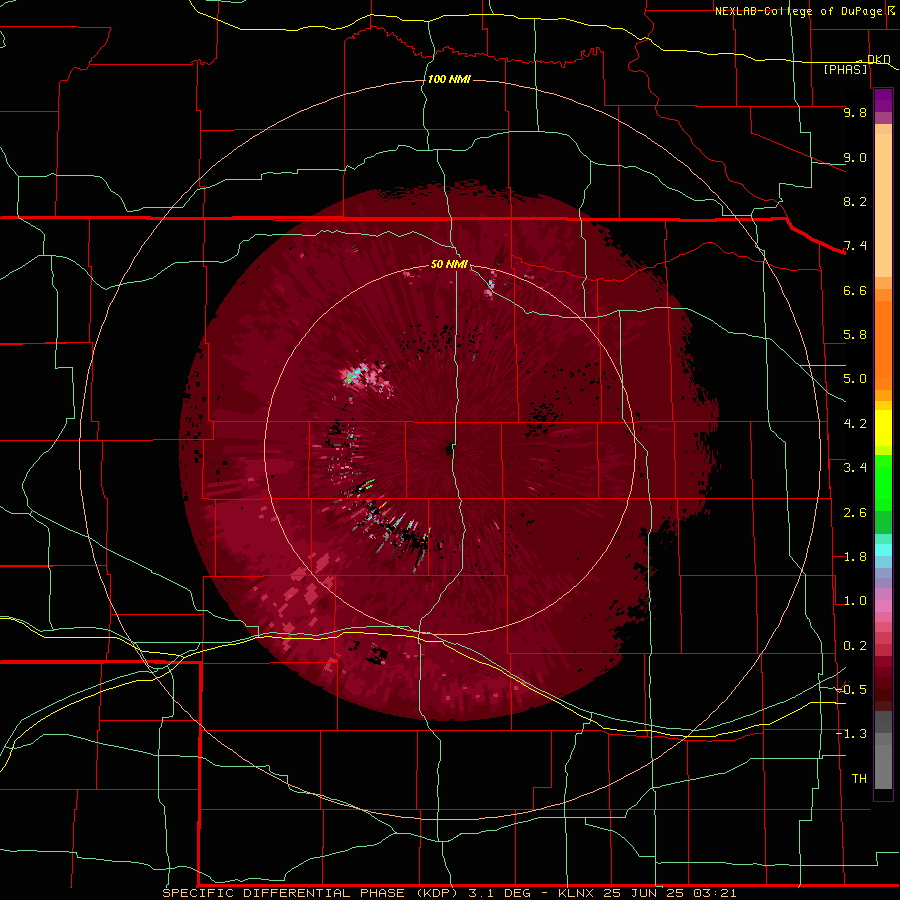This screenshot has width=900, height=900.
Task: Click the radar site at the sweep center
Action: pos(449,449)
